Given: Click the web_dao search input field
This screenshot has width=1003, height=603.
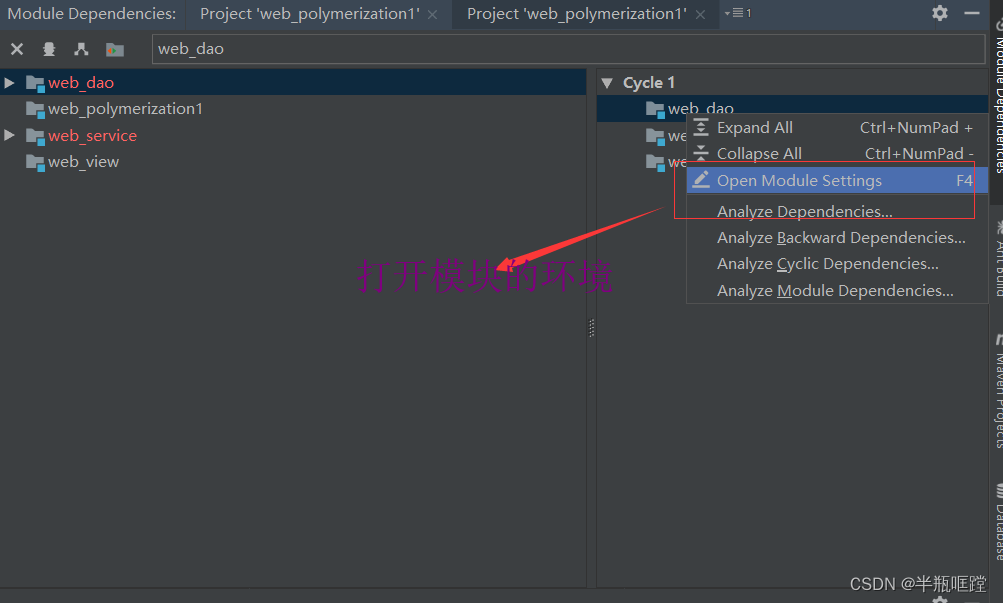Looking at the screenshot, I should 400,48.
